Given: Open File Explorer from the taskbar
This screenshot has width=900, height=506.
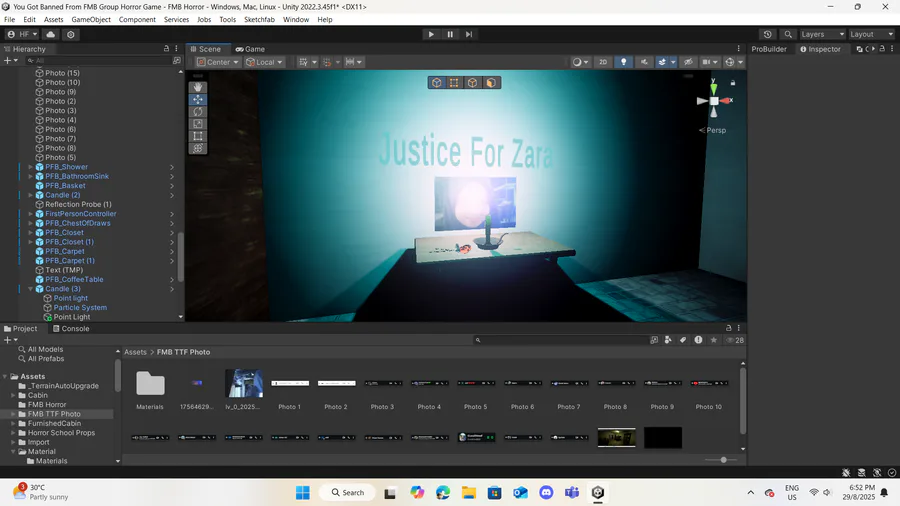Looking at the screenshot, I should click(469, 492).
